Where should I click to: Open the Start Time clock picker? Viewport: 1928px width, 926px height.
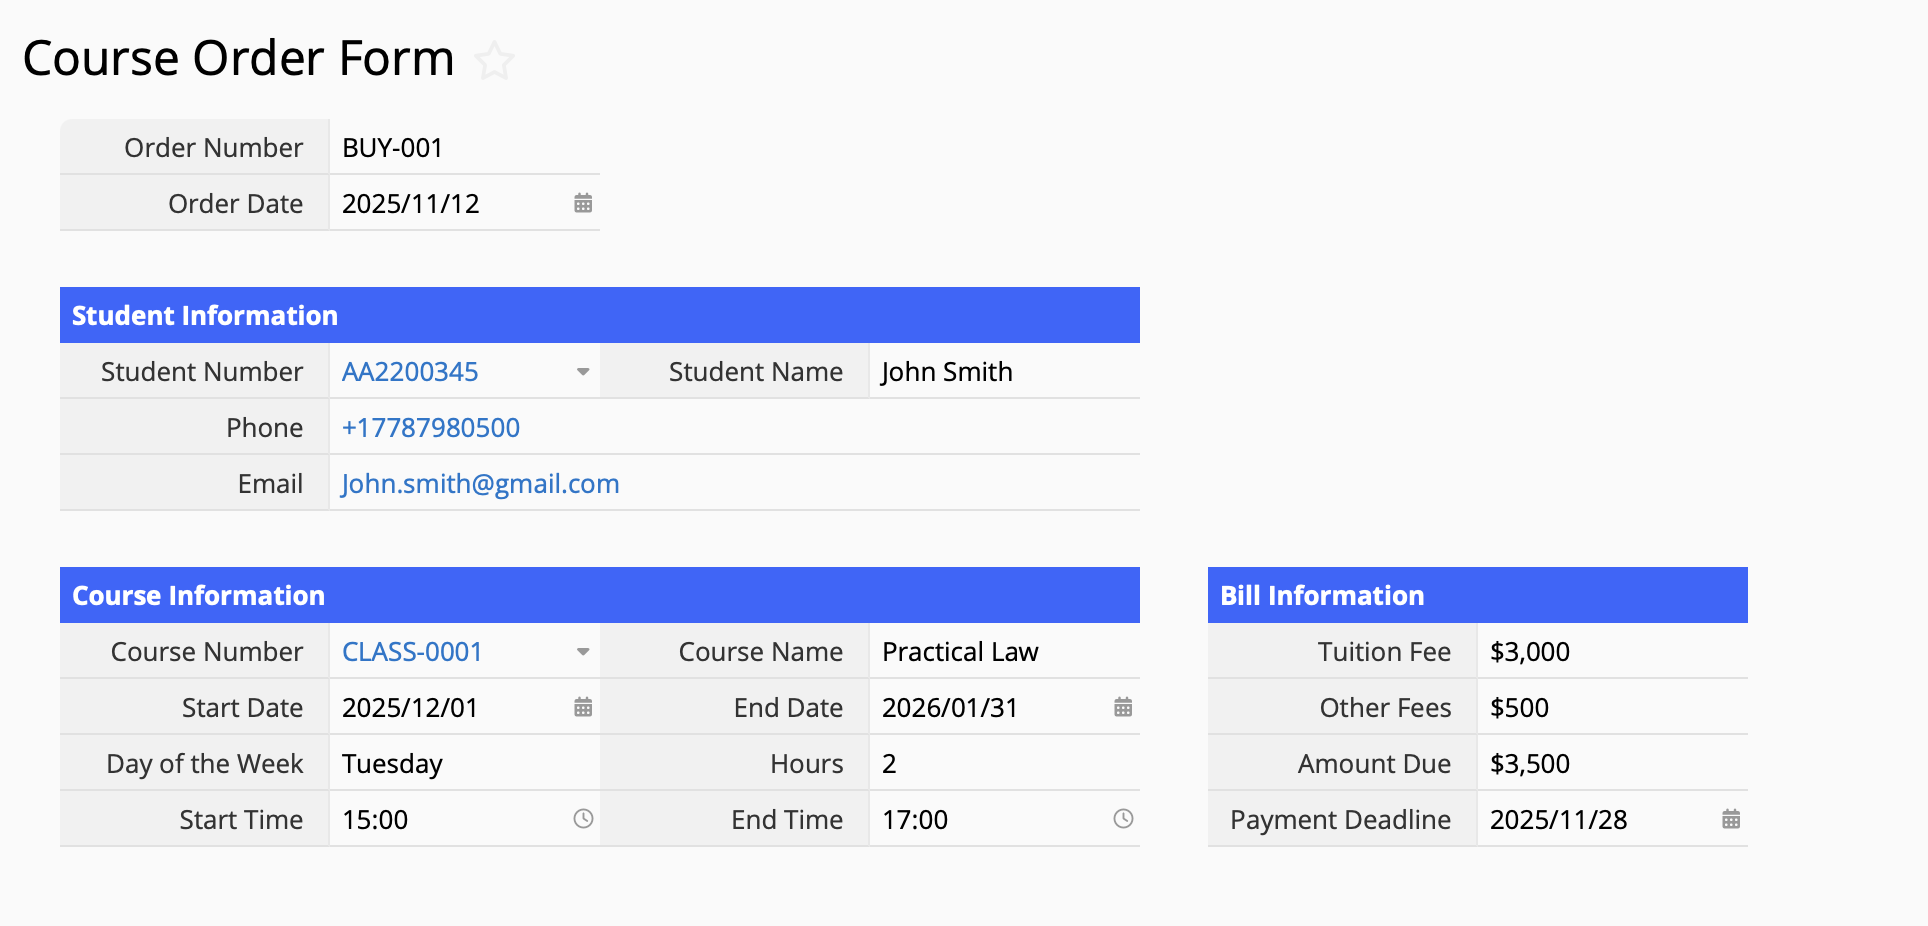click(x=583, y=819)
